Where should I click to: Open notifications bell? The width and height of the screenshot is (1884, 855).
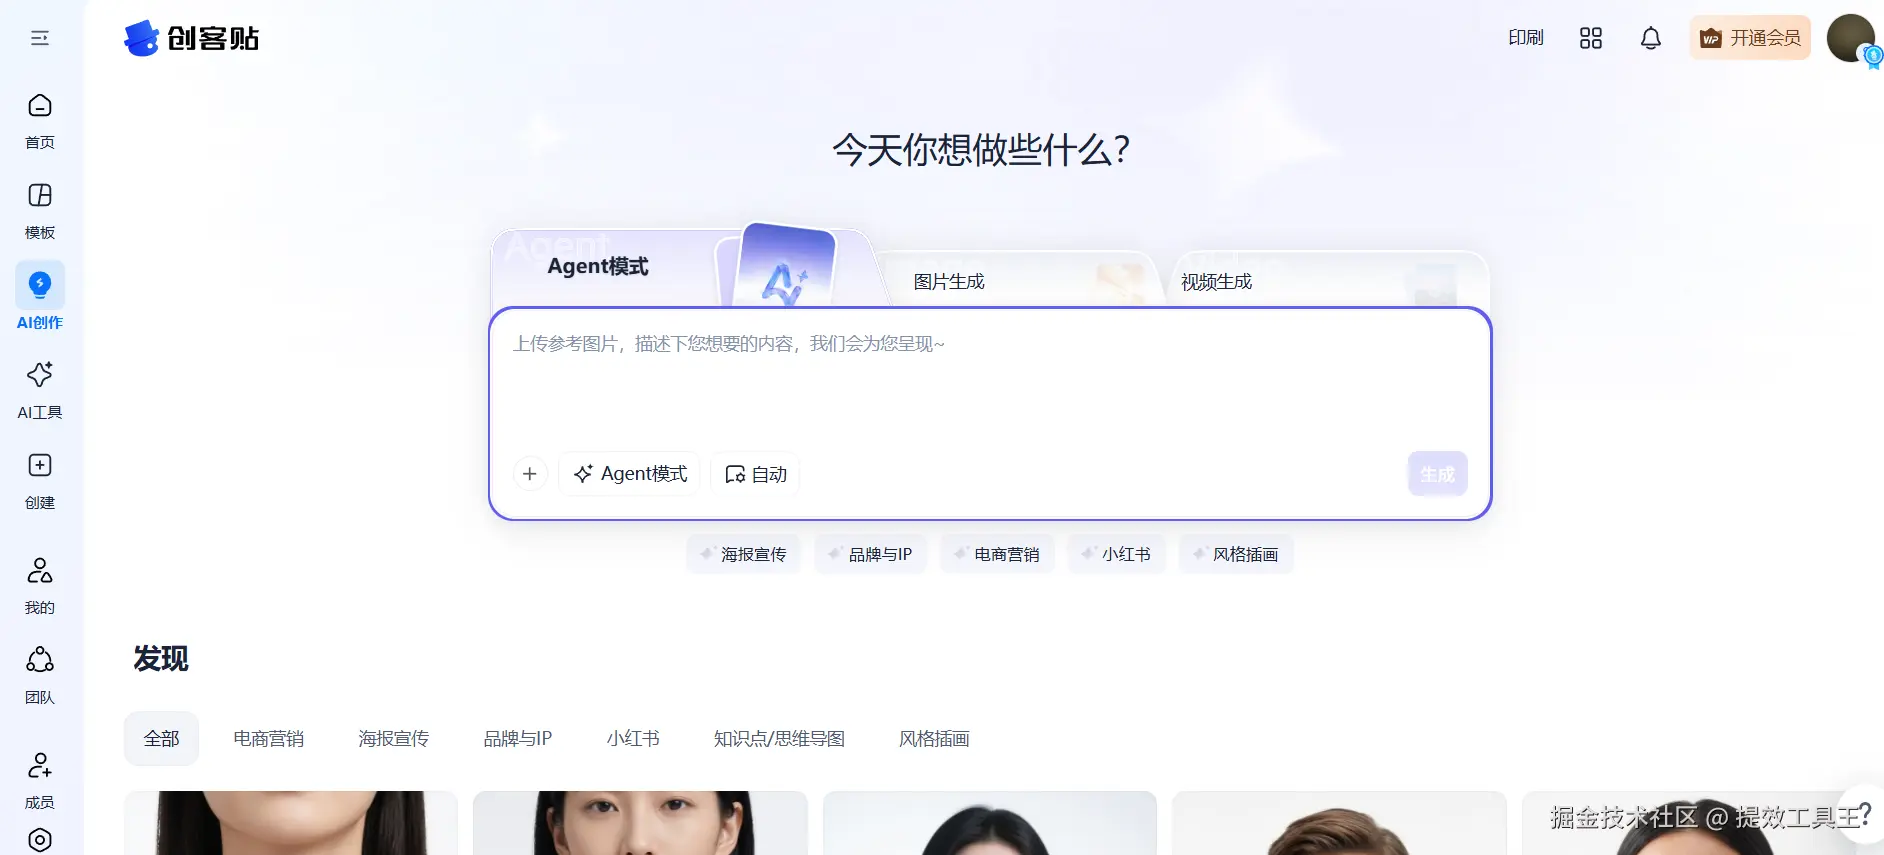point(1651,38)
